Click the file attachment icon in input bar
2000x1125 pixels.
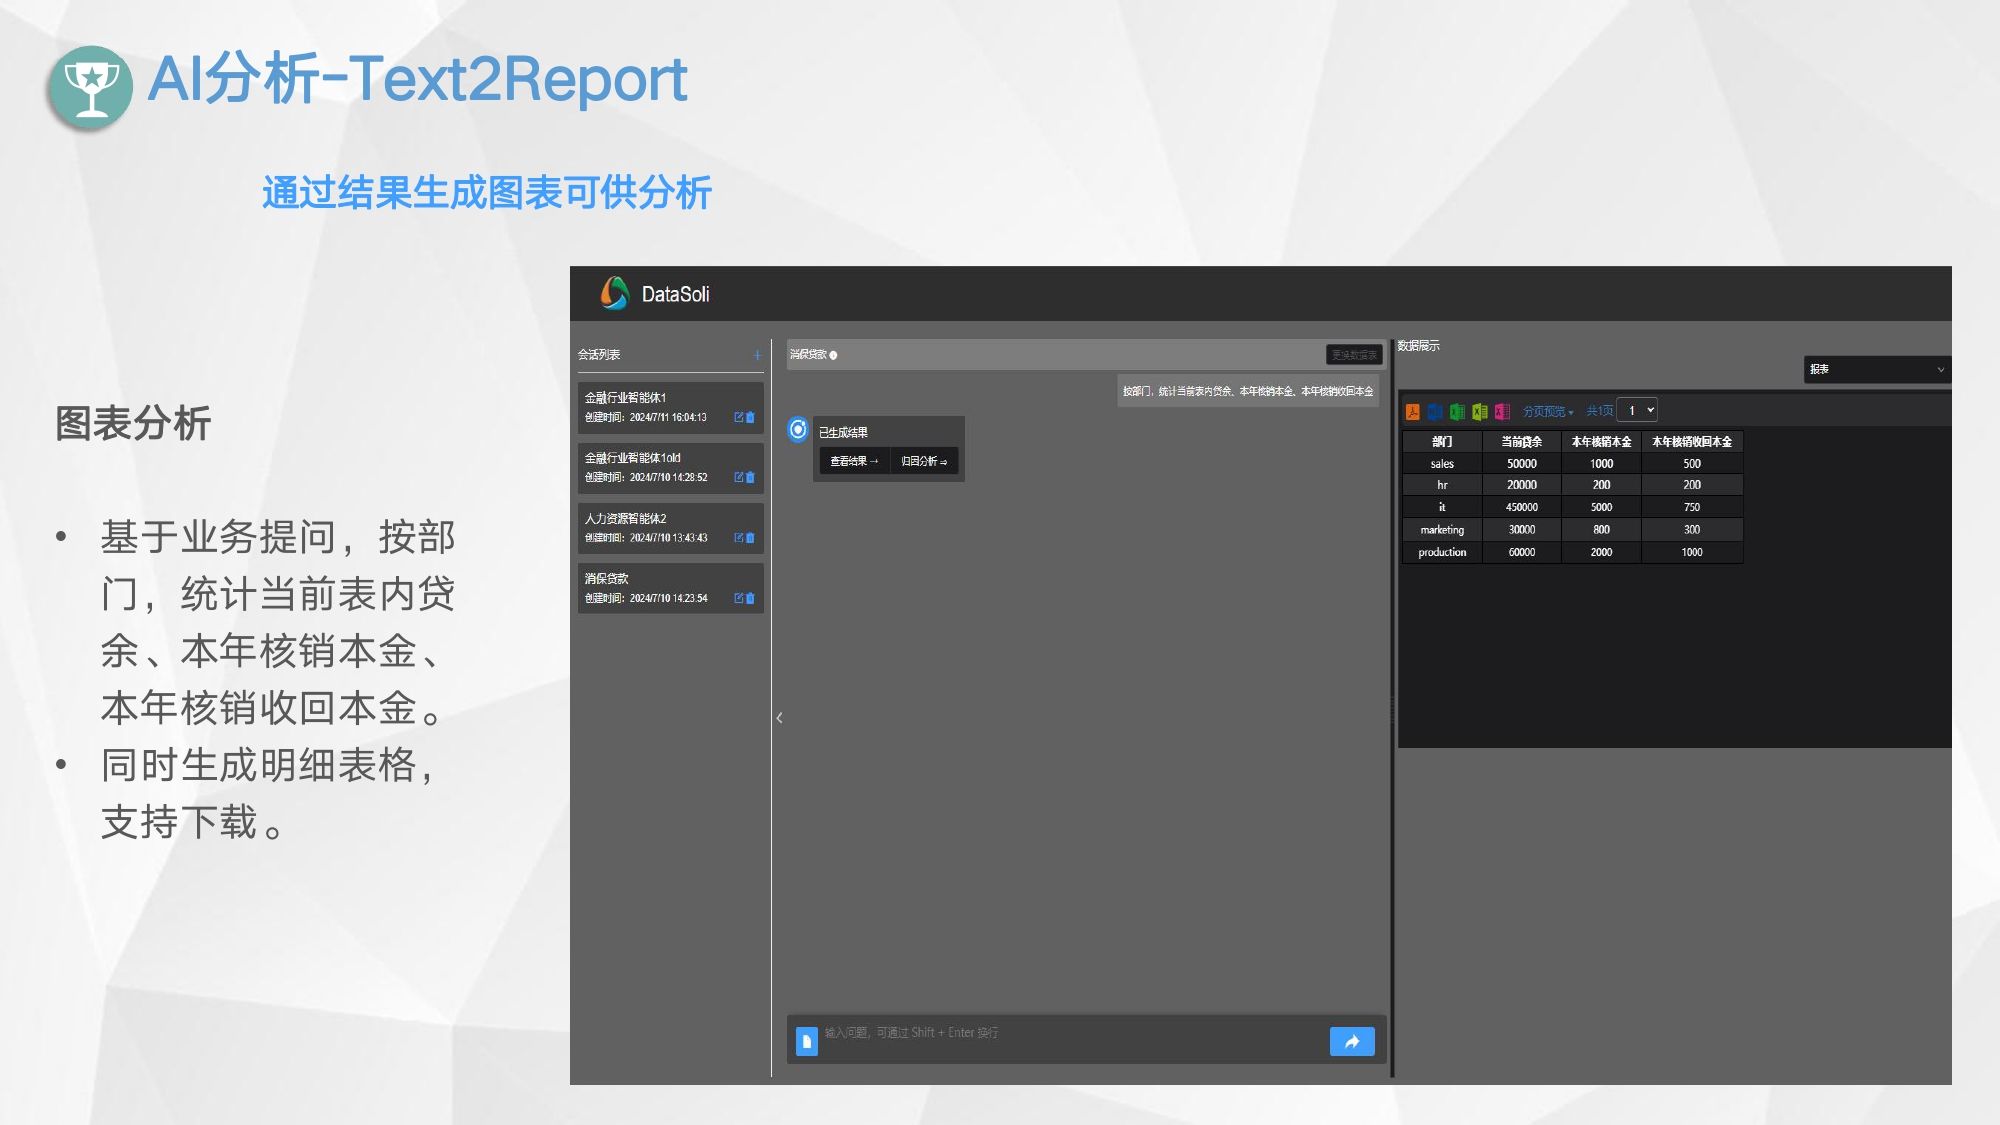click(806, 1042)
